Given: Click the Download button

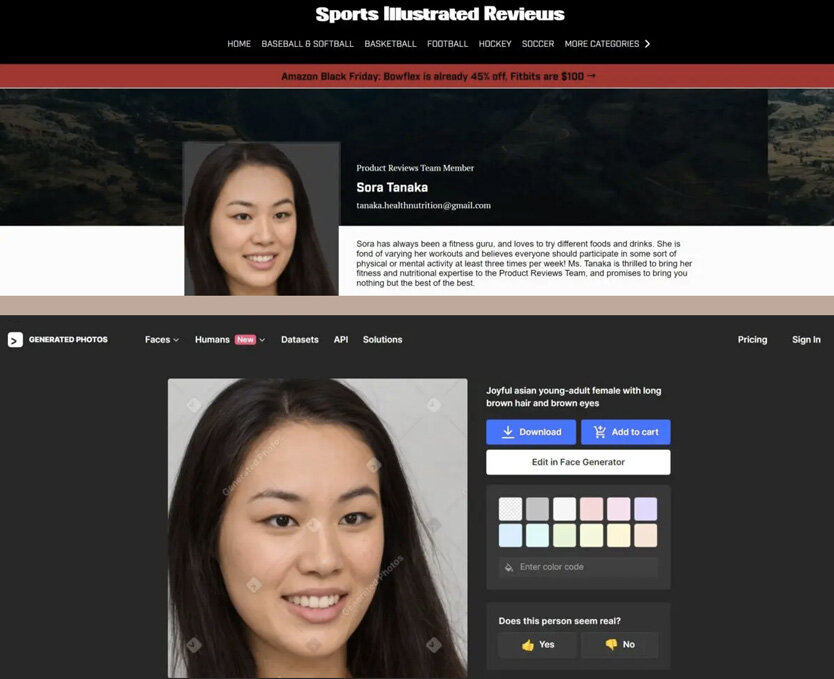Looking at the screenshot, I should tap(531, 432).
